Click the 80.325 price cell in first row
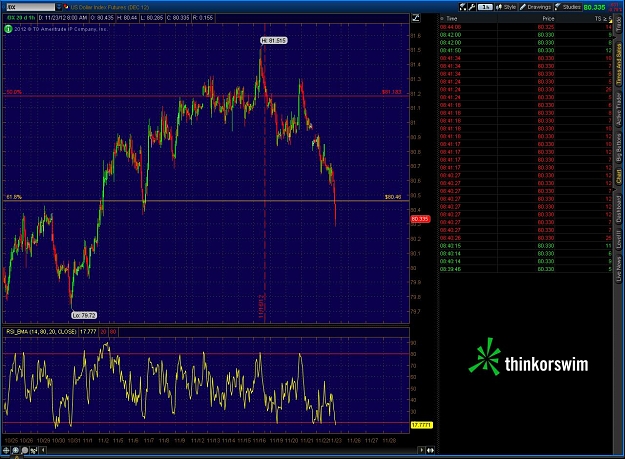 click(546, 27)
